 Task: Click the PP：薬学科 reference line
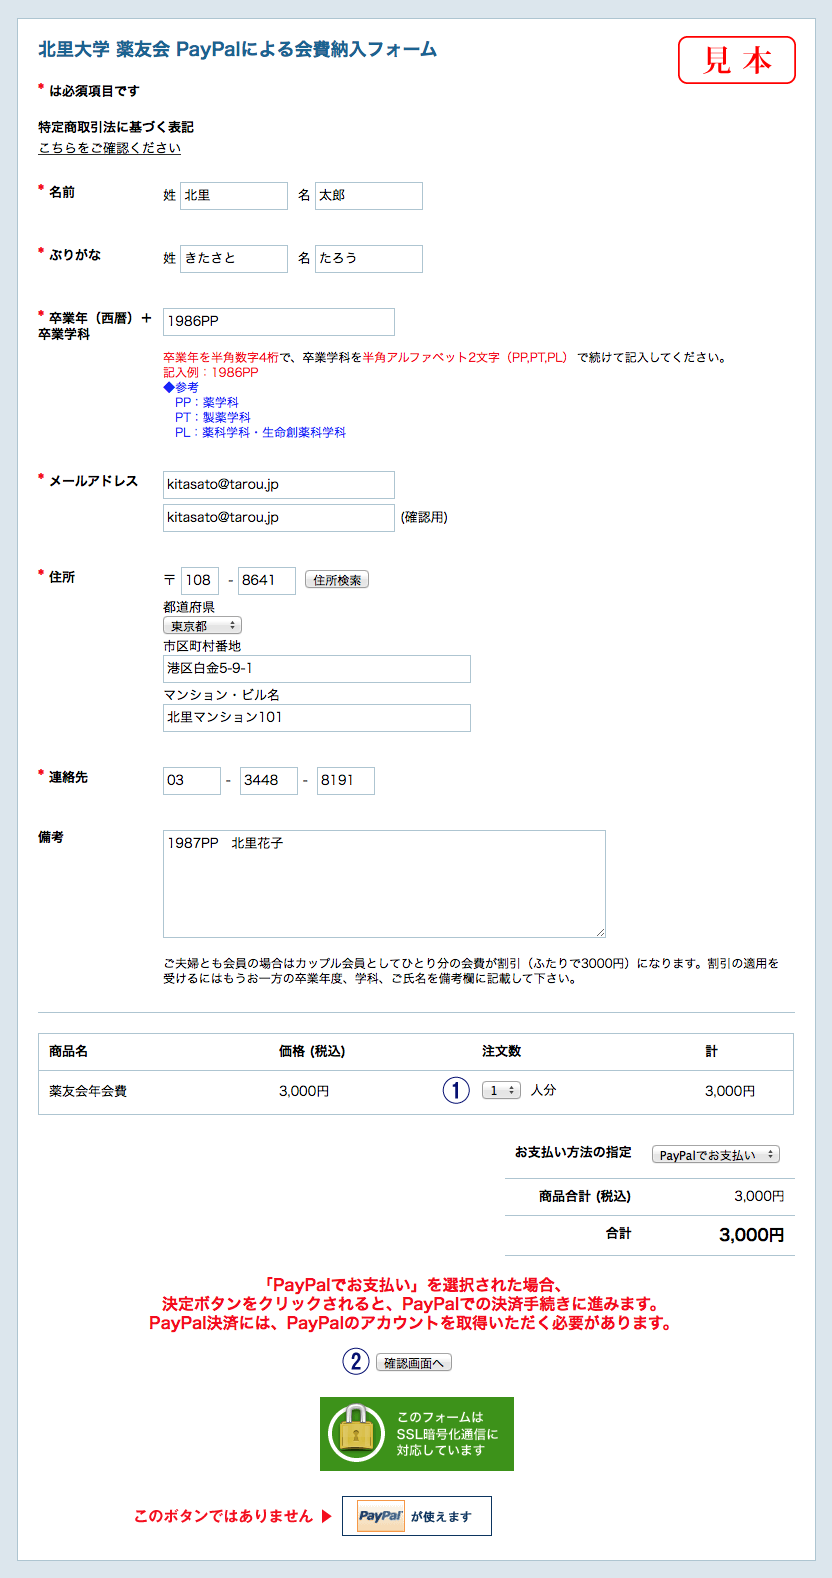click(x=207, y=402)
